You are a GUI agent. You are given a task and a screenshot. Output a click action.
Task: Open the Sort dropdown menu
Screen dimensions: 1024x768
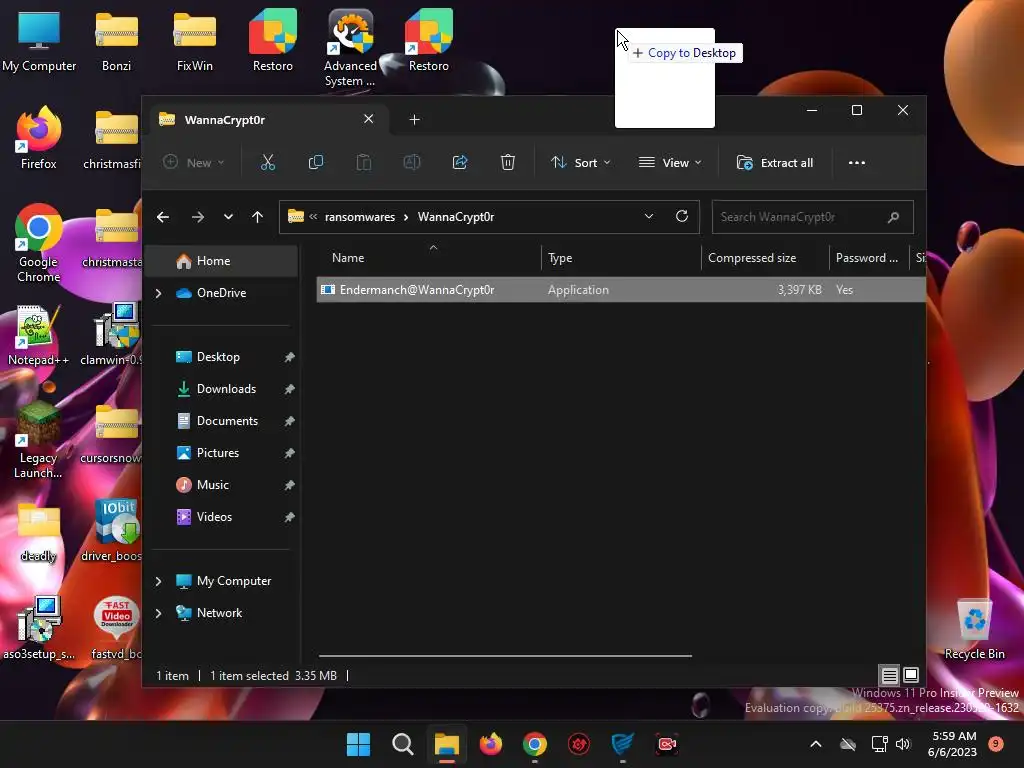[580, 163]
